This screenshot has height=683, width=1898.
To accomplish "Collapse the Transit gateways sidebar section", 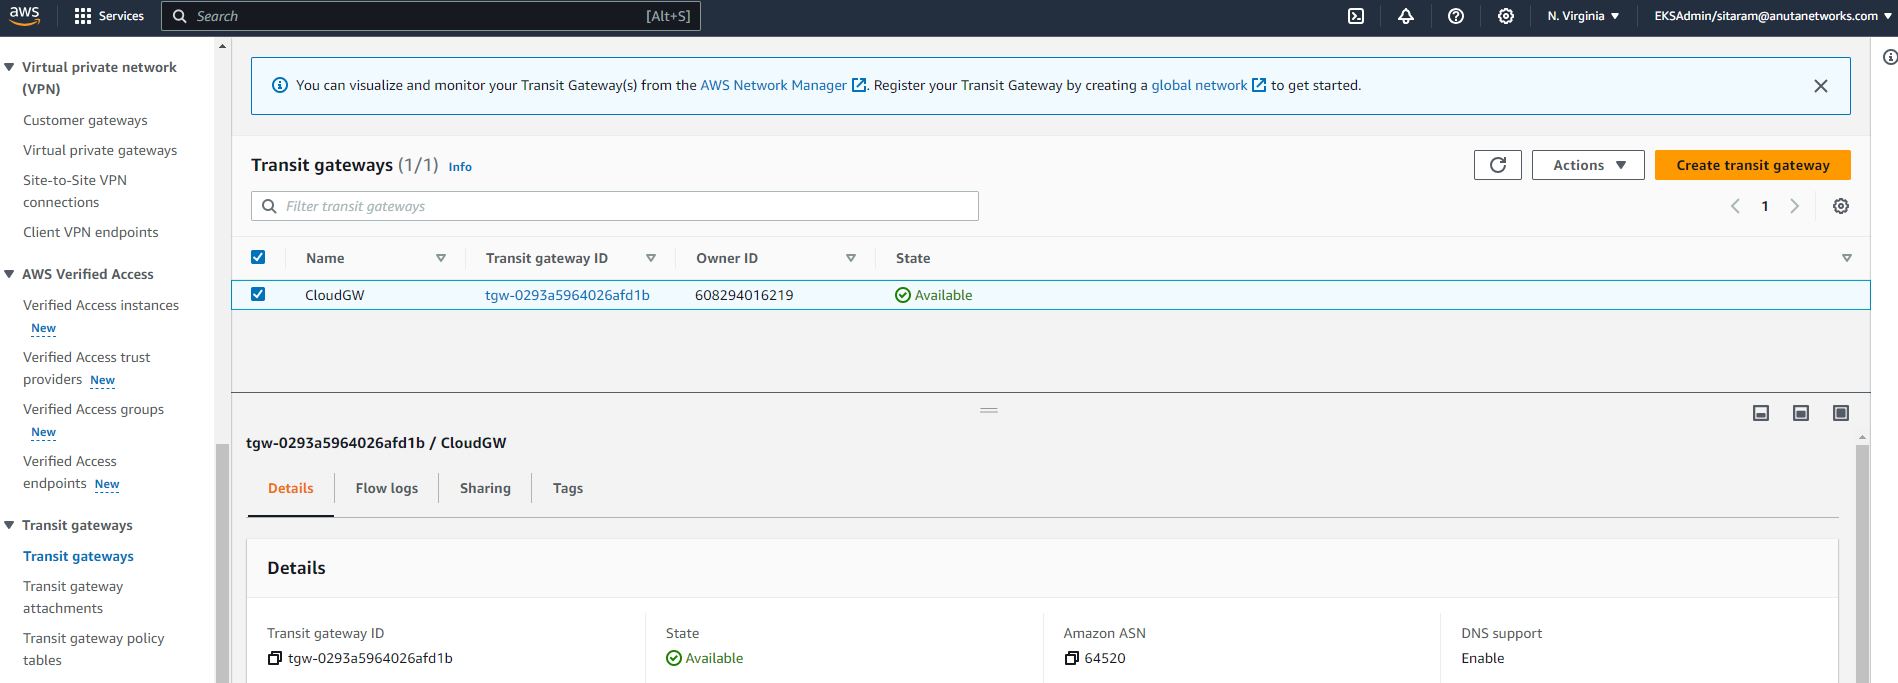I will pyautogui.click(x=9, y=525).
